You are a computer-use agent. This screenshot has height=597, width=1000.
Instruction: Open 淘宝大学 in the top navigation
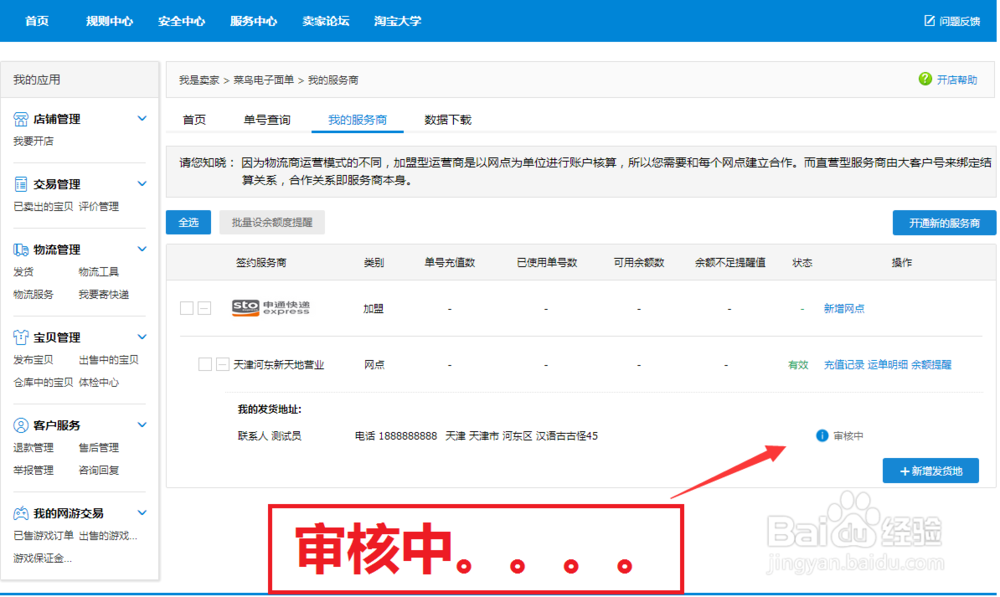(x=397, y=21)
